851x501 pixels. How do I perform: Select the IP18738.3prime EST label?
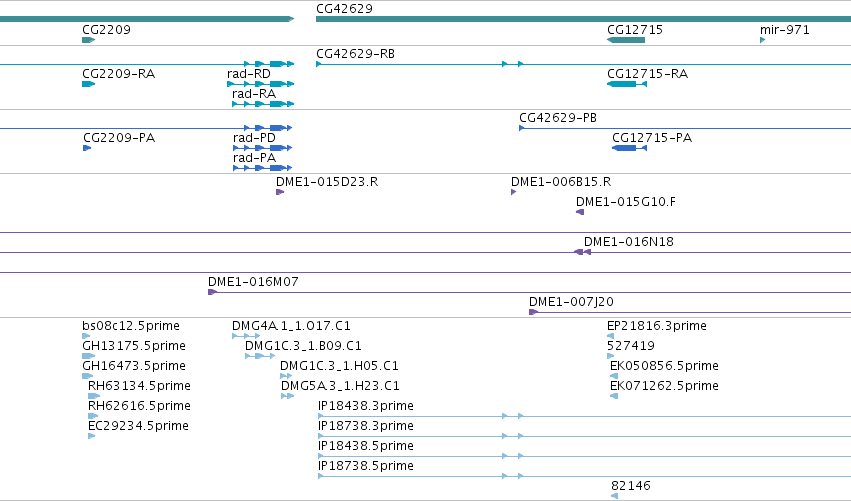[366, 426]
